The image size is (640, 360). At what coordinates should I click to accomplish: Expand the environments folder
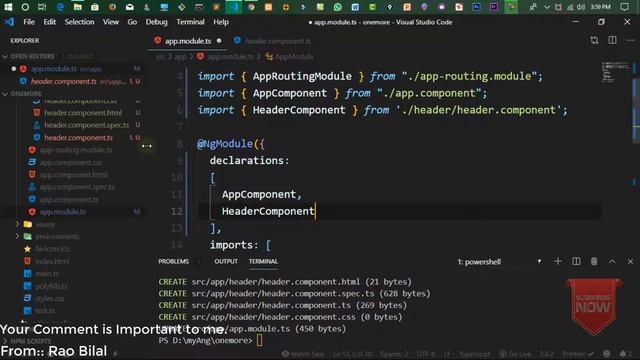click(x=57, y=237)
